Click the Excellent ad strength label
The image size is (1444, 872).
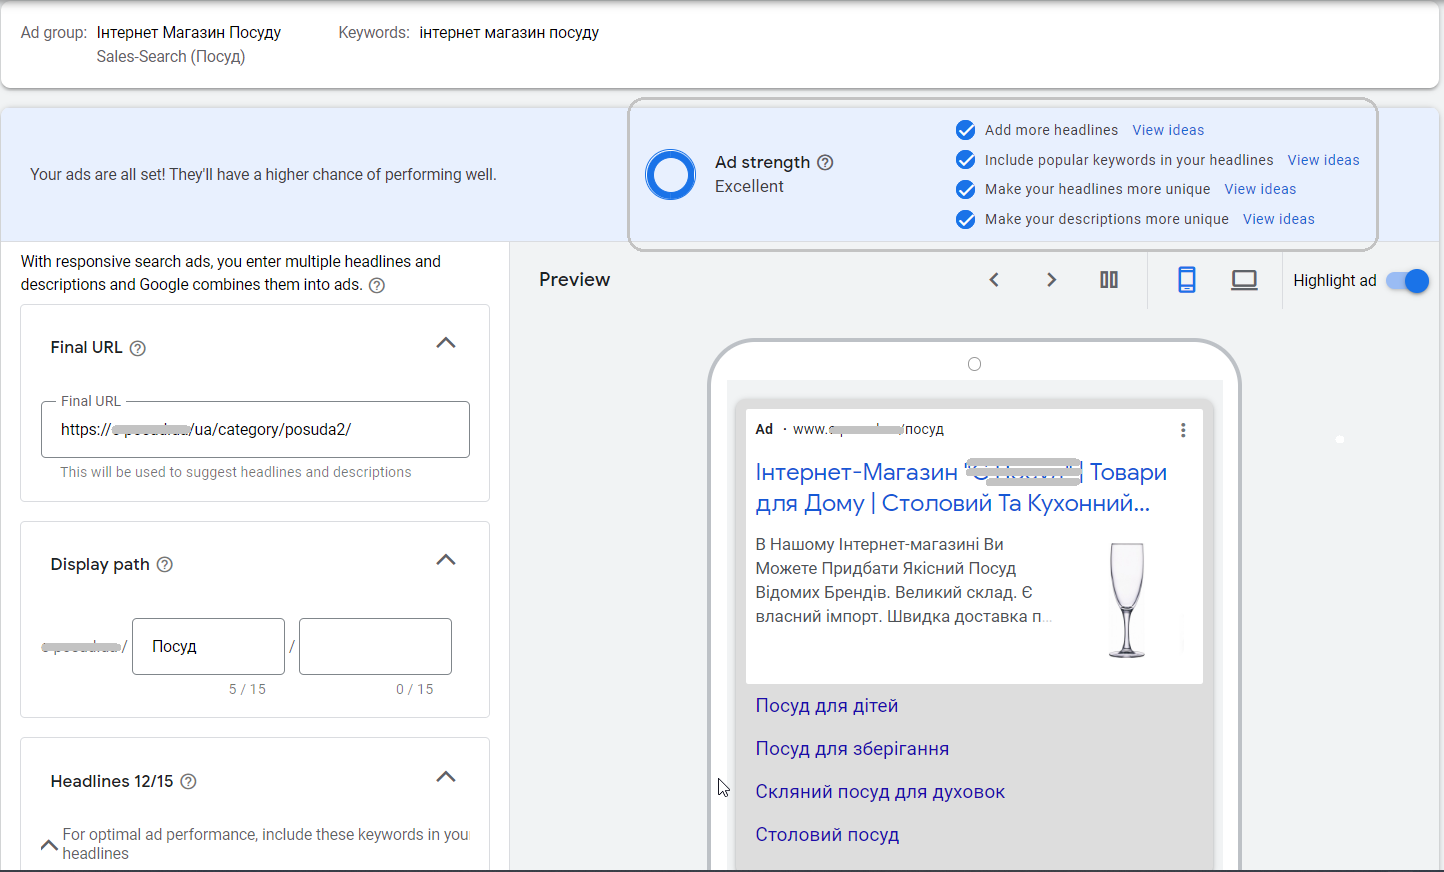[x=749, y=187]
